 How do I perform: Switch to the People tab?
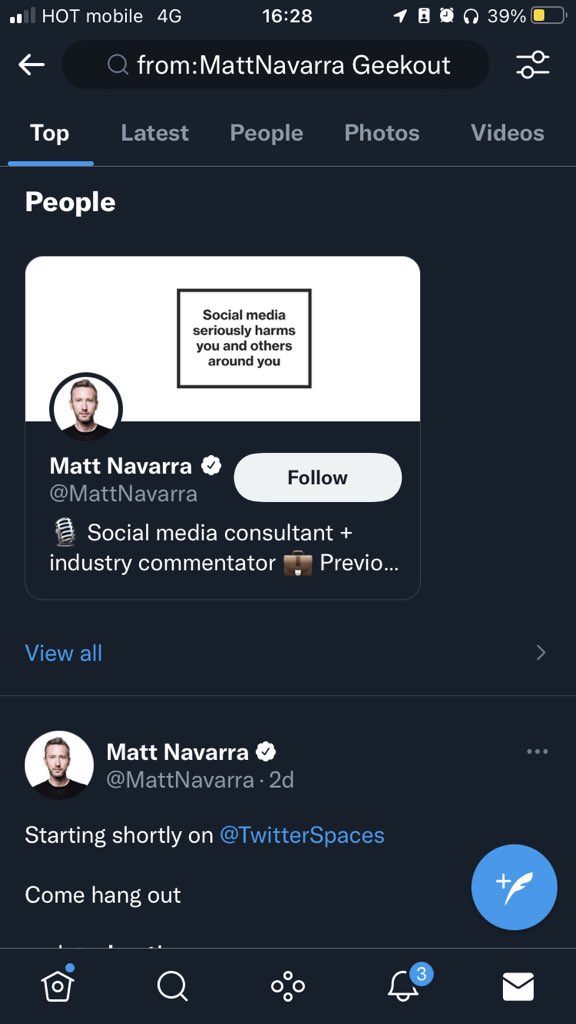tap(266, 133)
